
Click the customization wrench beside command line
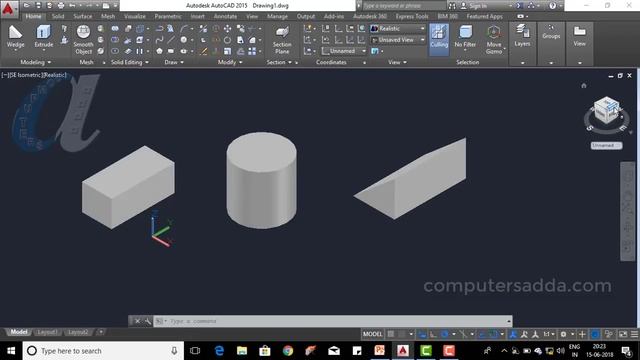(x=147, y=321)
